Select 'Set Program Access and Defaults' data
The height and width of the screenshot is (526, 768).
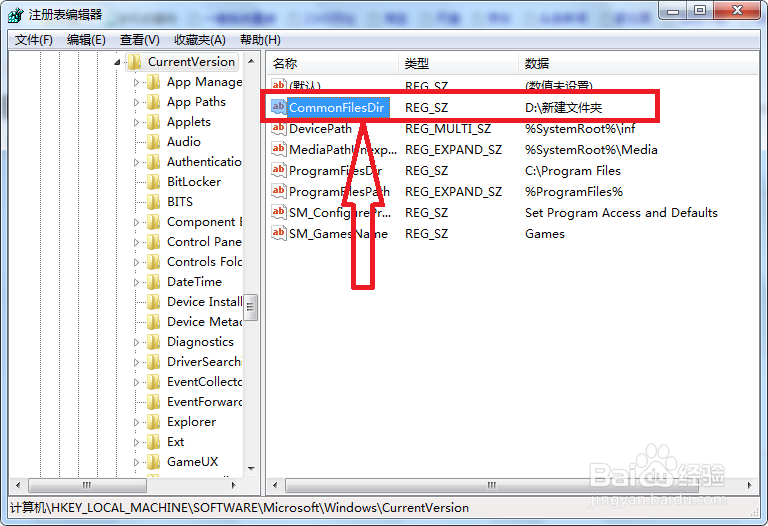[621, 213]
